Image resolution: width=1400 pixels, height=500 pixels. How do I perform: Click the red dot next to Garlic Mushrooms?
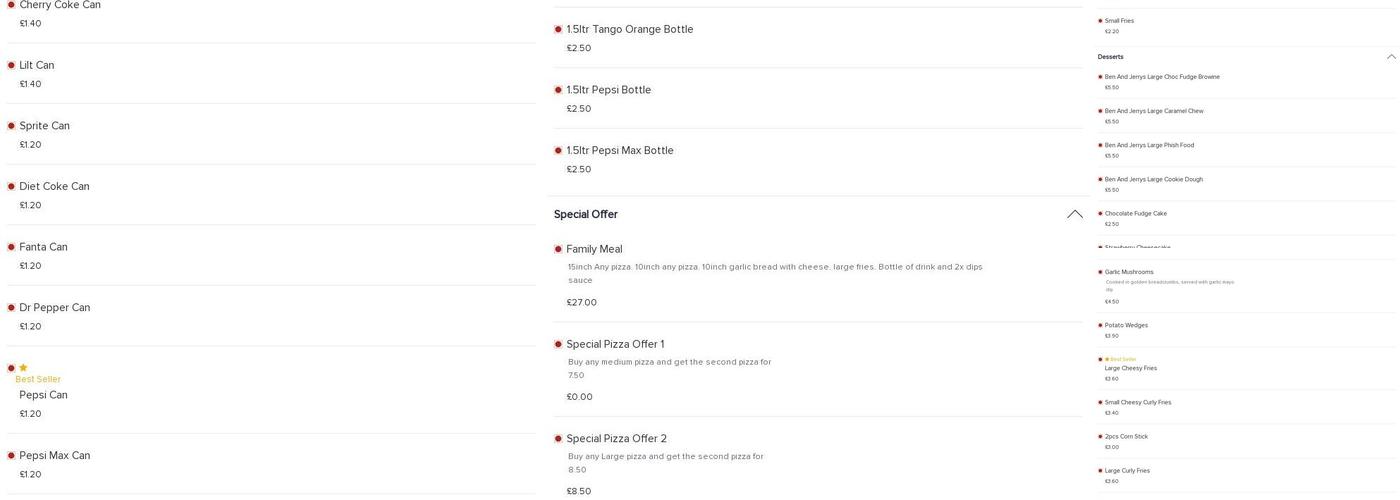pos(1100,272)
